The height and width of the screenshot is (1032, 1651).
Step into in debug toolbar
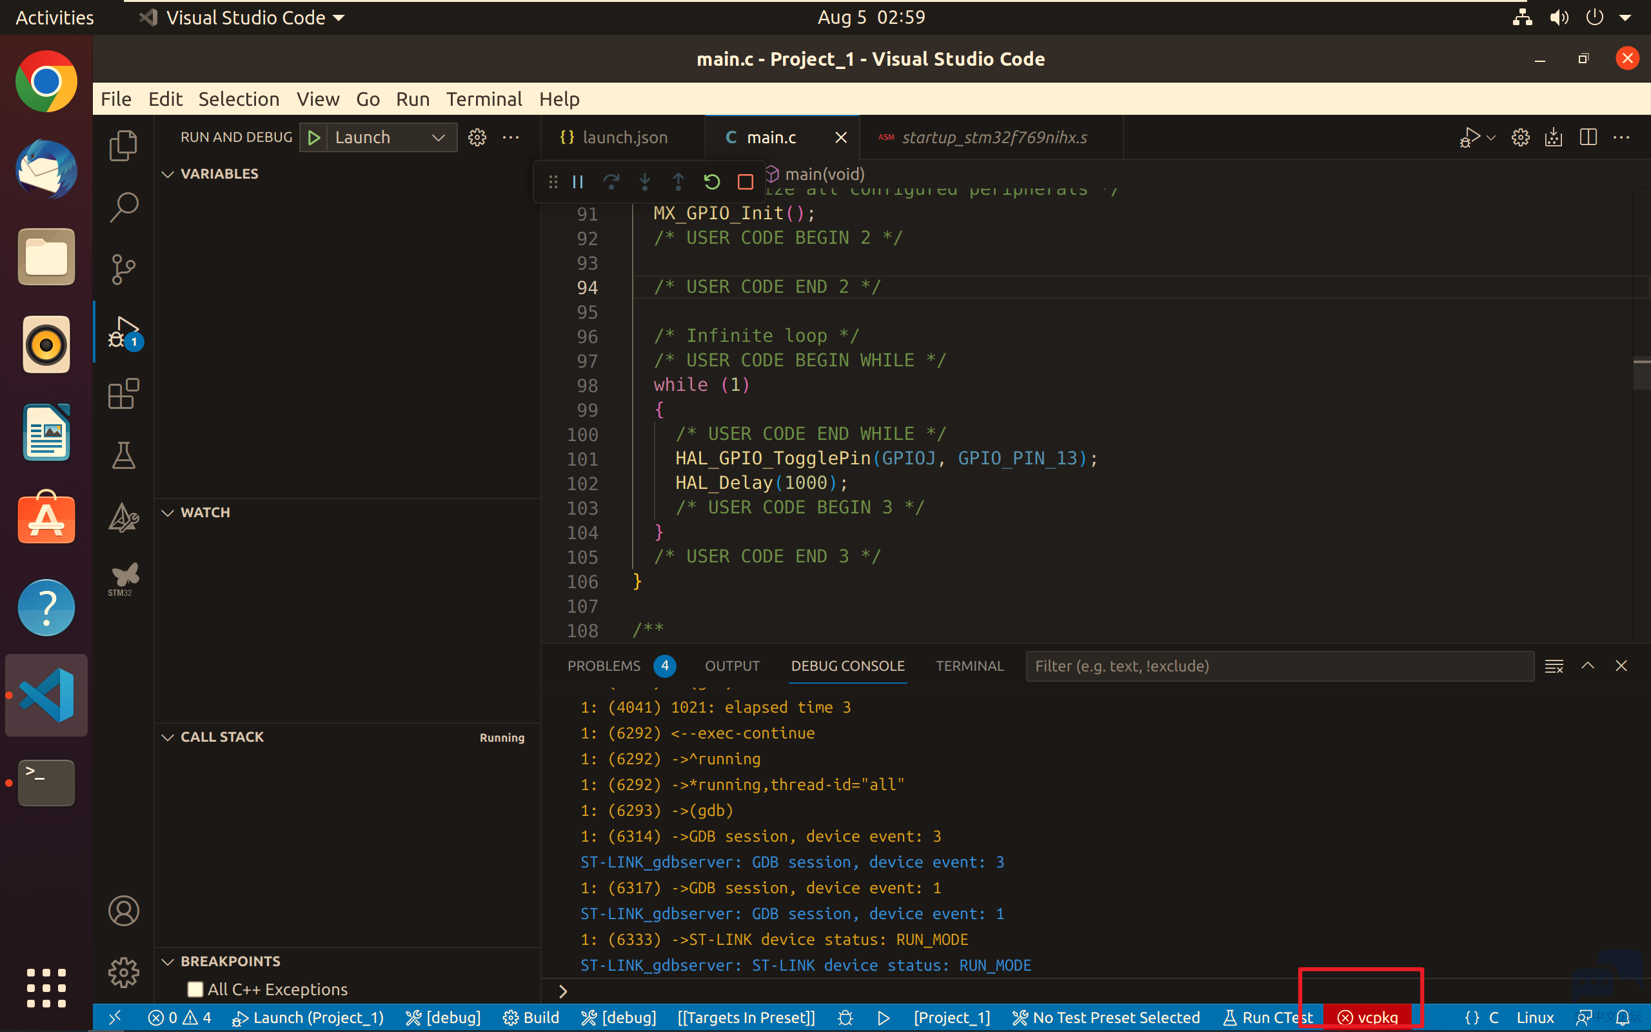point(645,182)
